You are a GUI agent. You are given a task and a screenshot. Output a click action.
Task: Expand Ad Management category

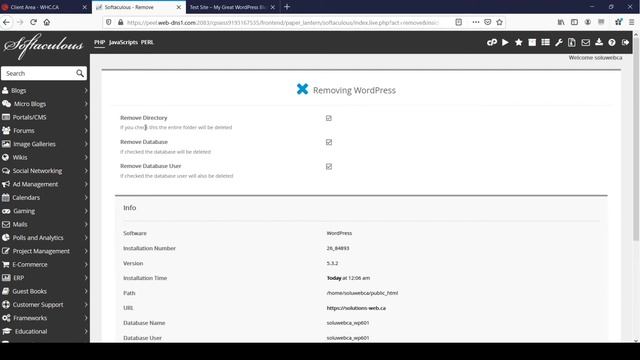click(45, 184)
